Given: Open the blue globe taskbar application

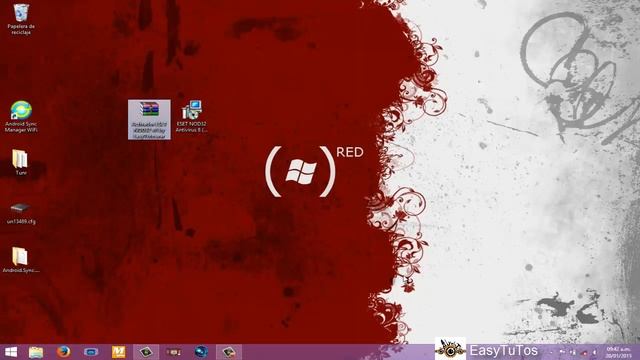Looking at the screenshot, I should 201,352.
